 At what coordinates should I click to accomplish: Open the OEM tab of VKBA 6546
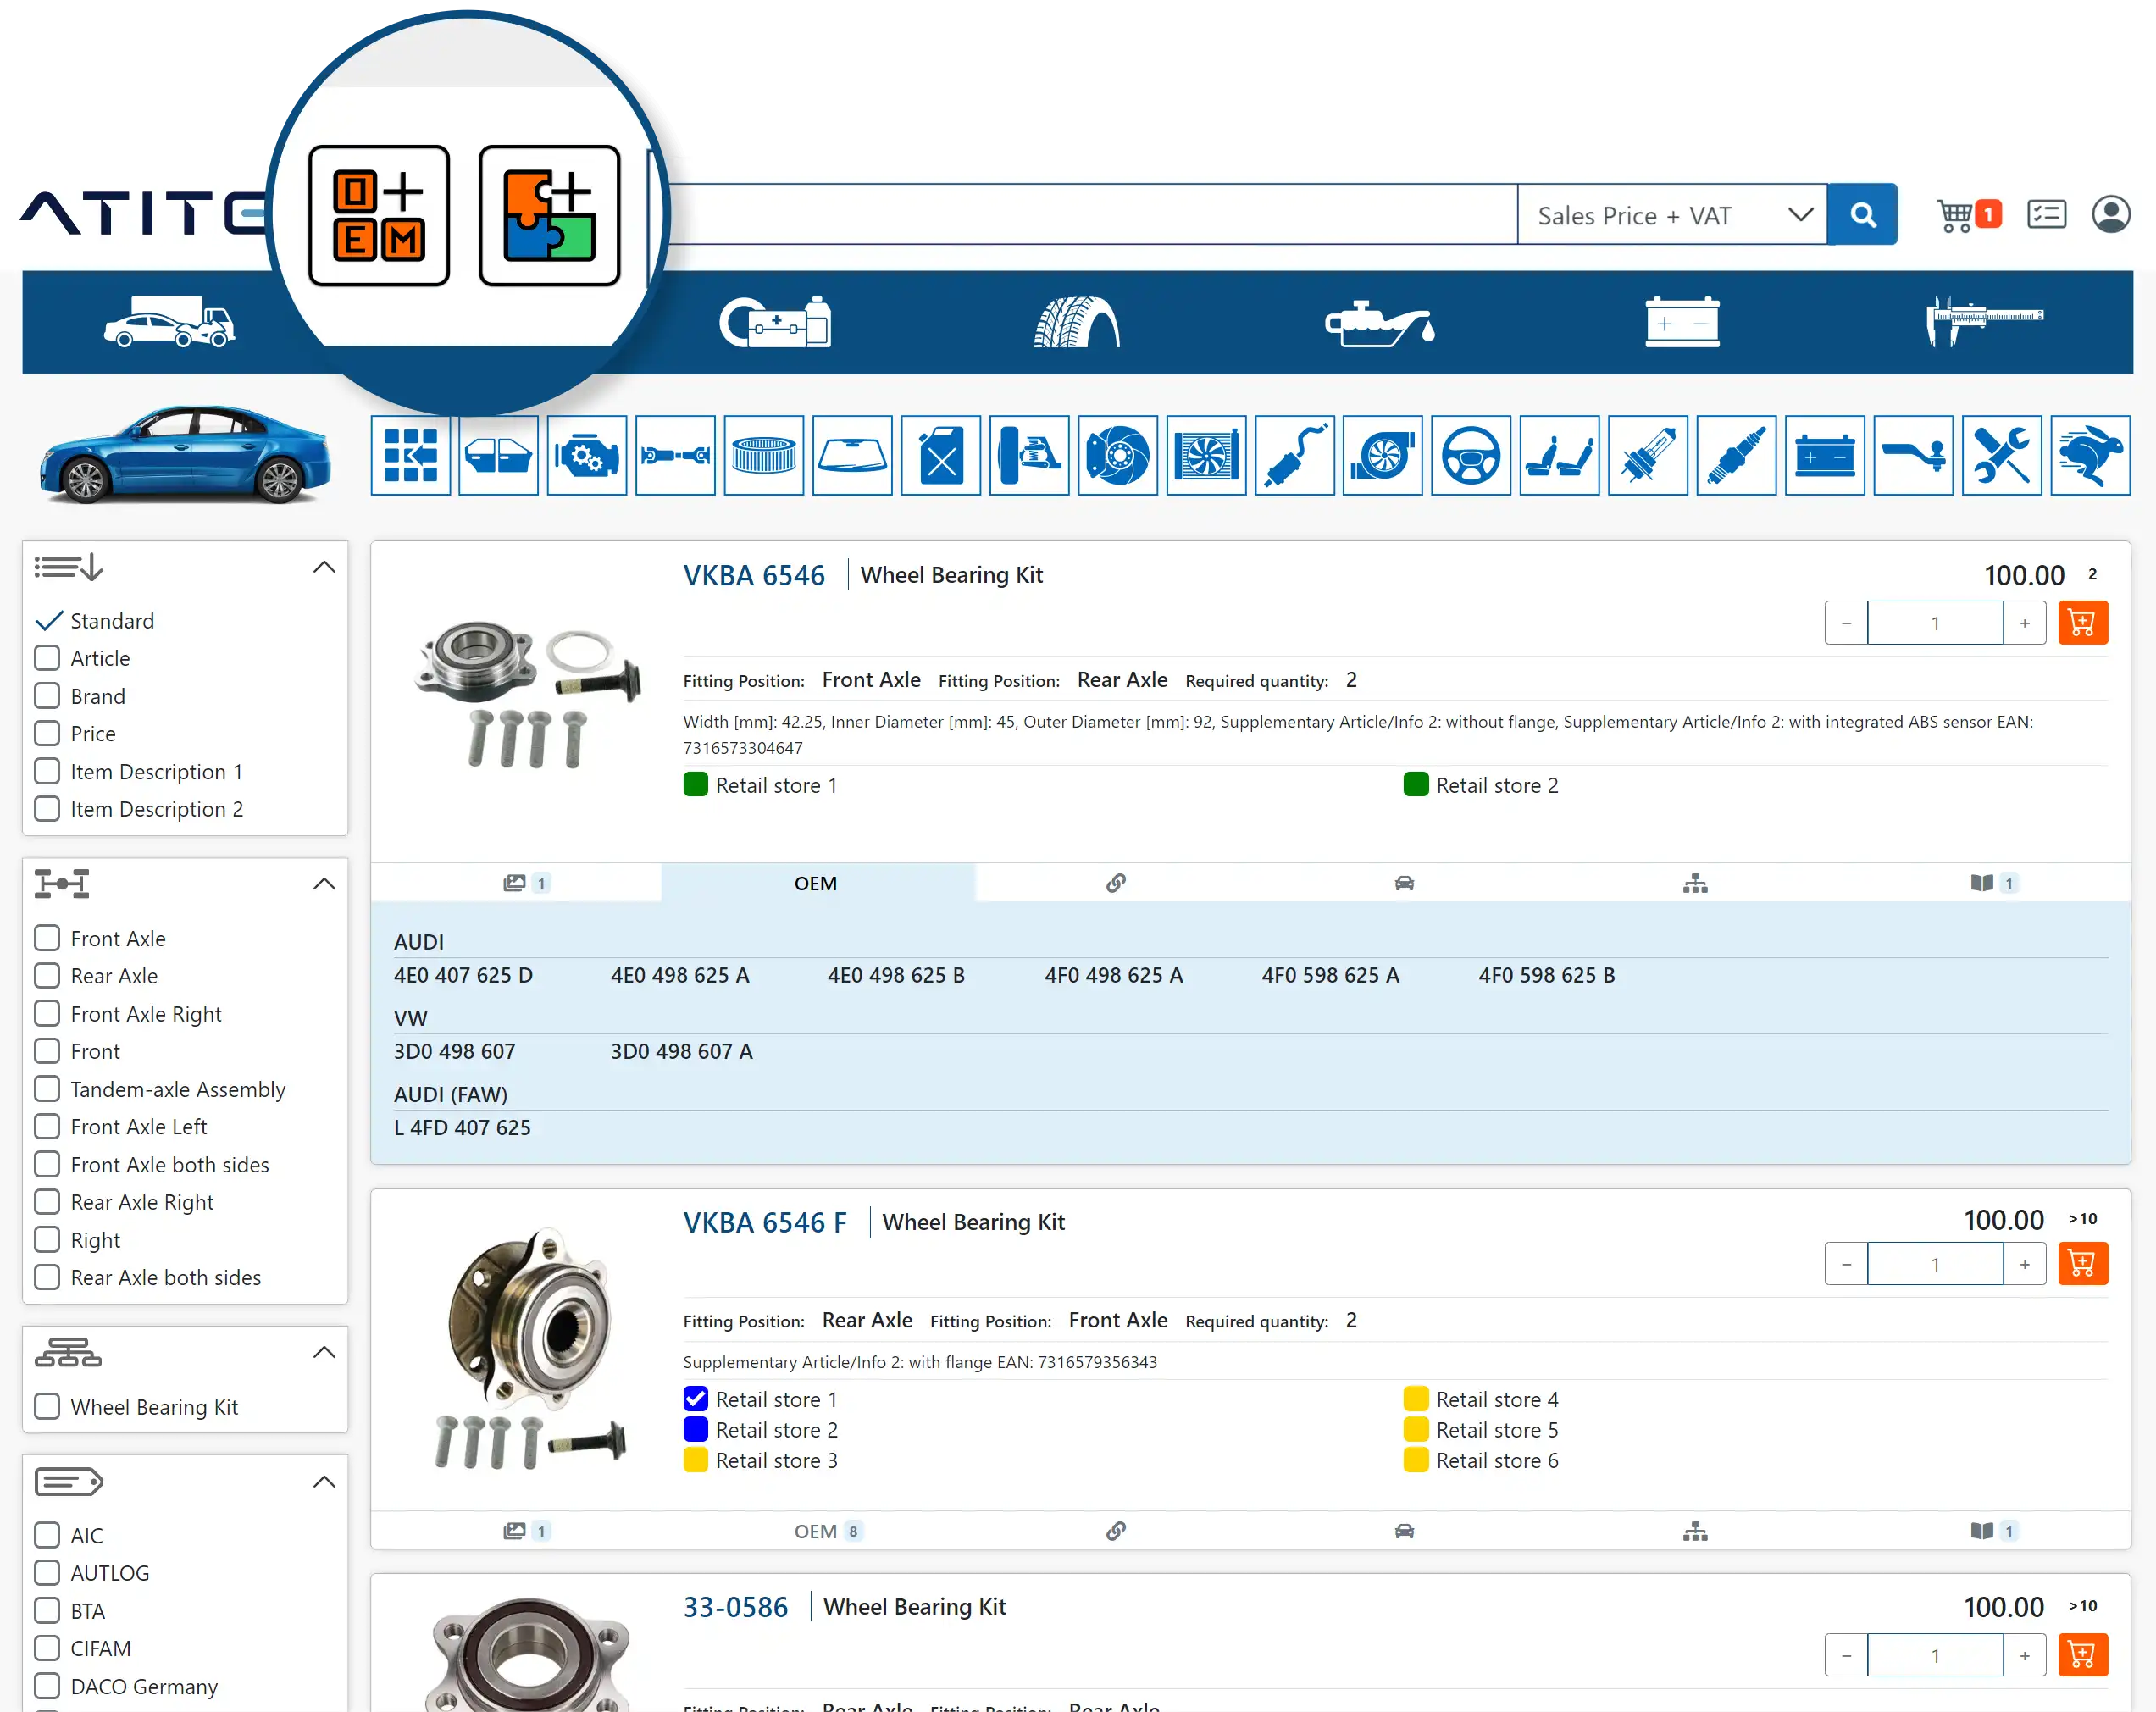[817, 884]
